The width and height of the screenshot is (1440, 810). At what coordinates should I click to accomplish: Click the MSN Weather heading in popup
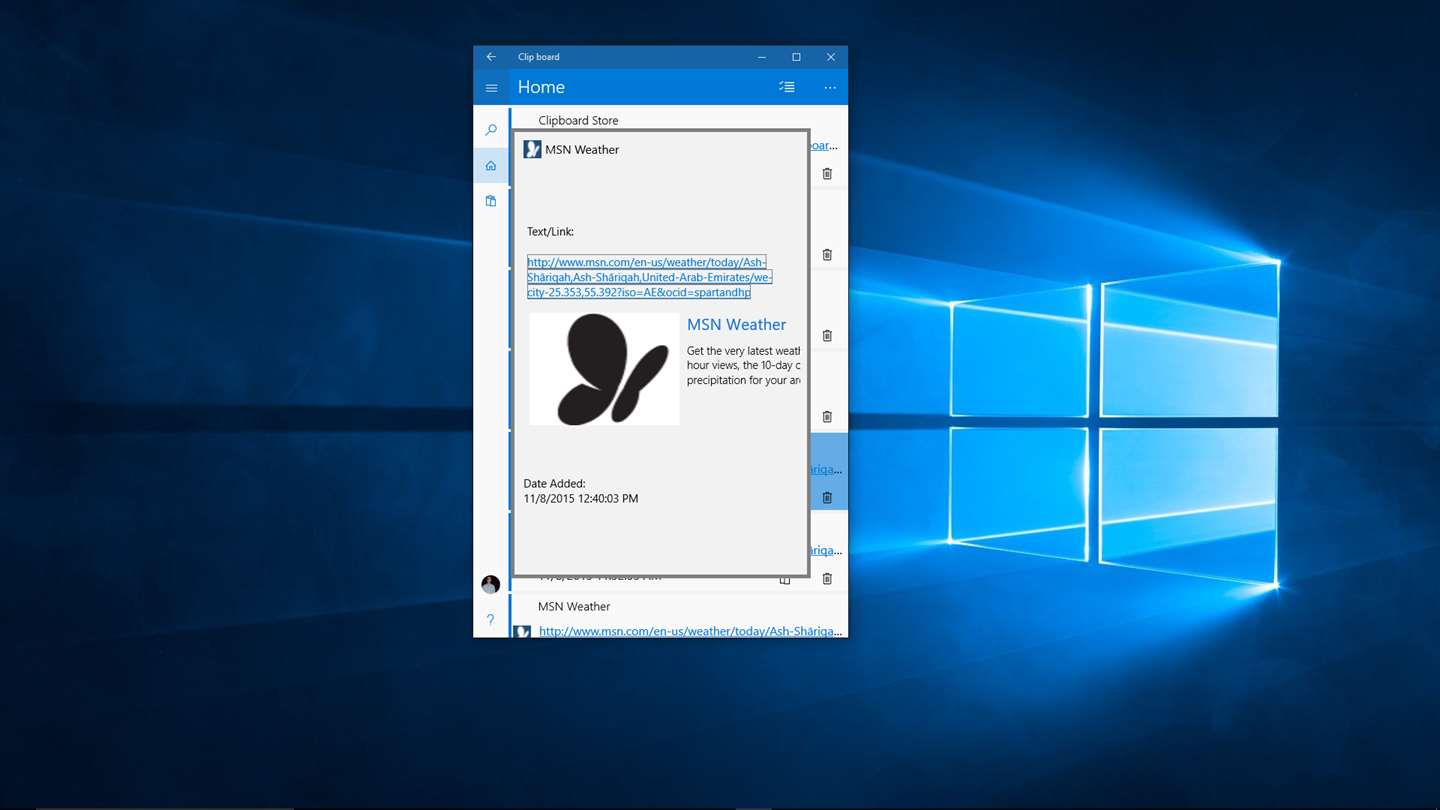click(582, 149)
